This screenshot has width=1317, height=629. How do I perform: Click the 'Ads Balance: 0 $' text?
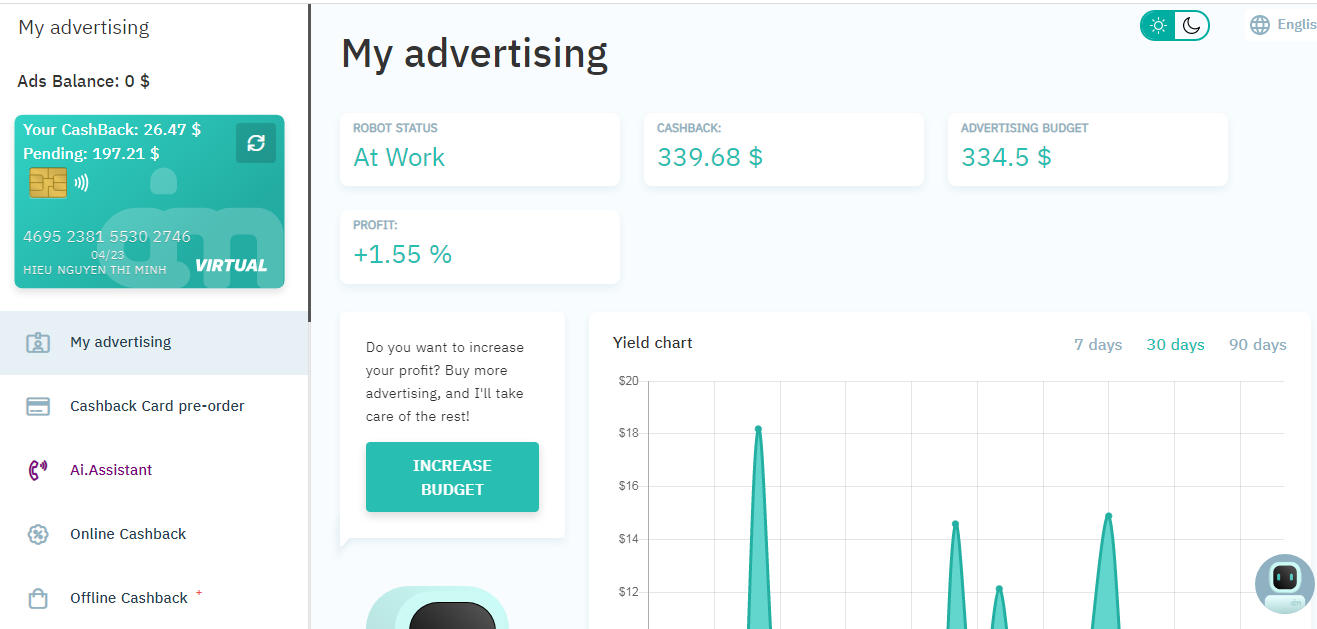pos(84,81)
